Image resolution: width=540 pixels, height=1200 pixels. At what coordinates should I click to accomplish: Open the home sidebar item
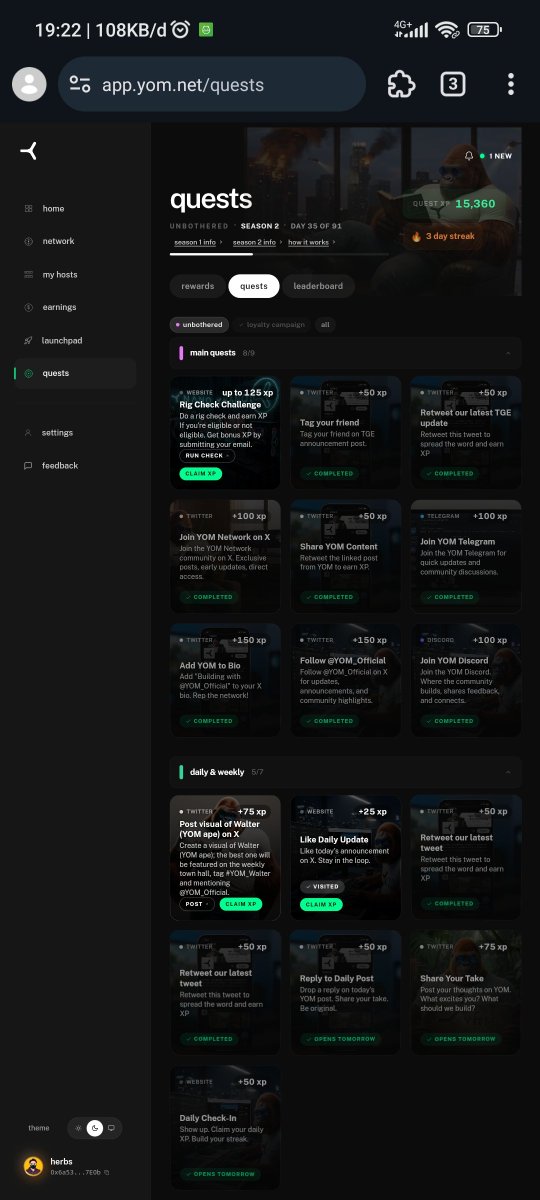point(75,208)
